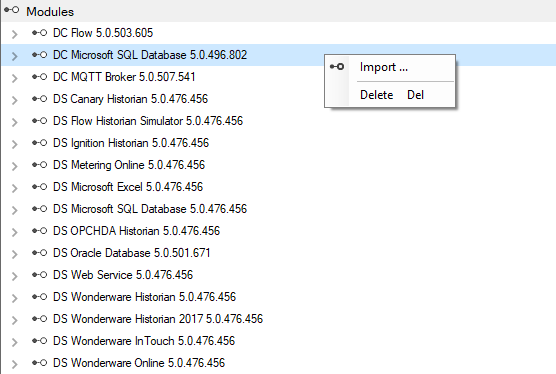Click the module icon beside DS Canary Historian
The image size is (556, 374).
pos(39,99)
